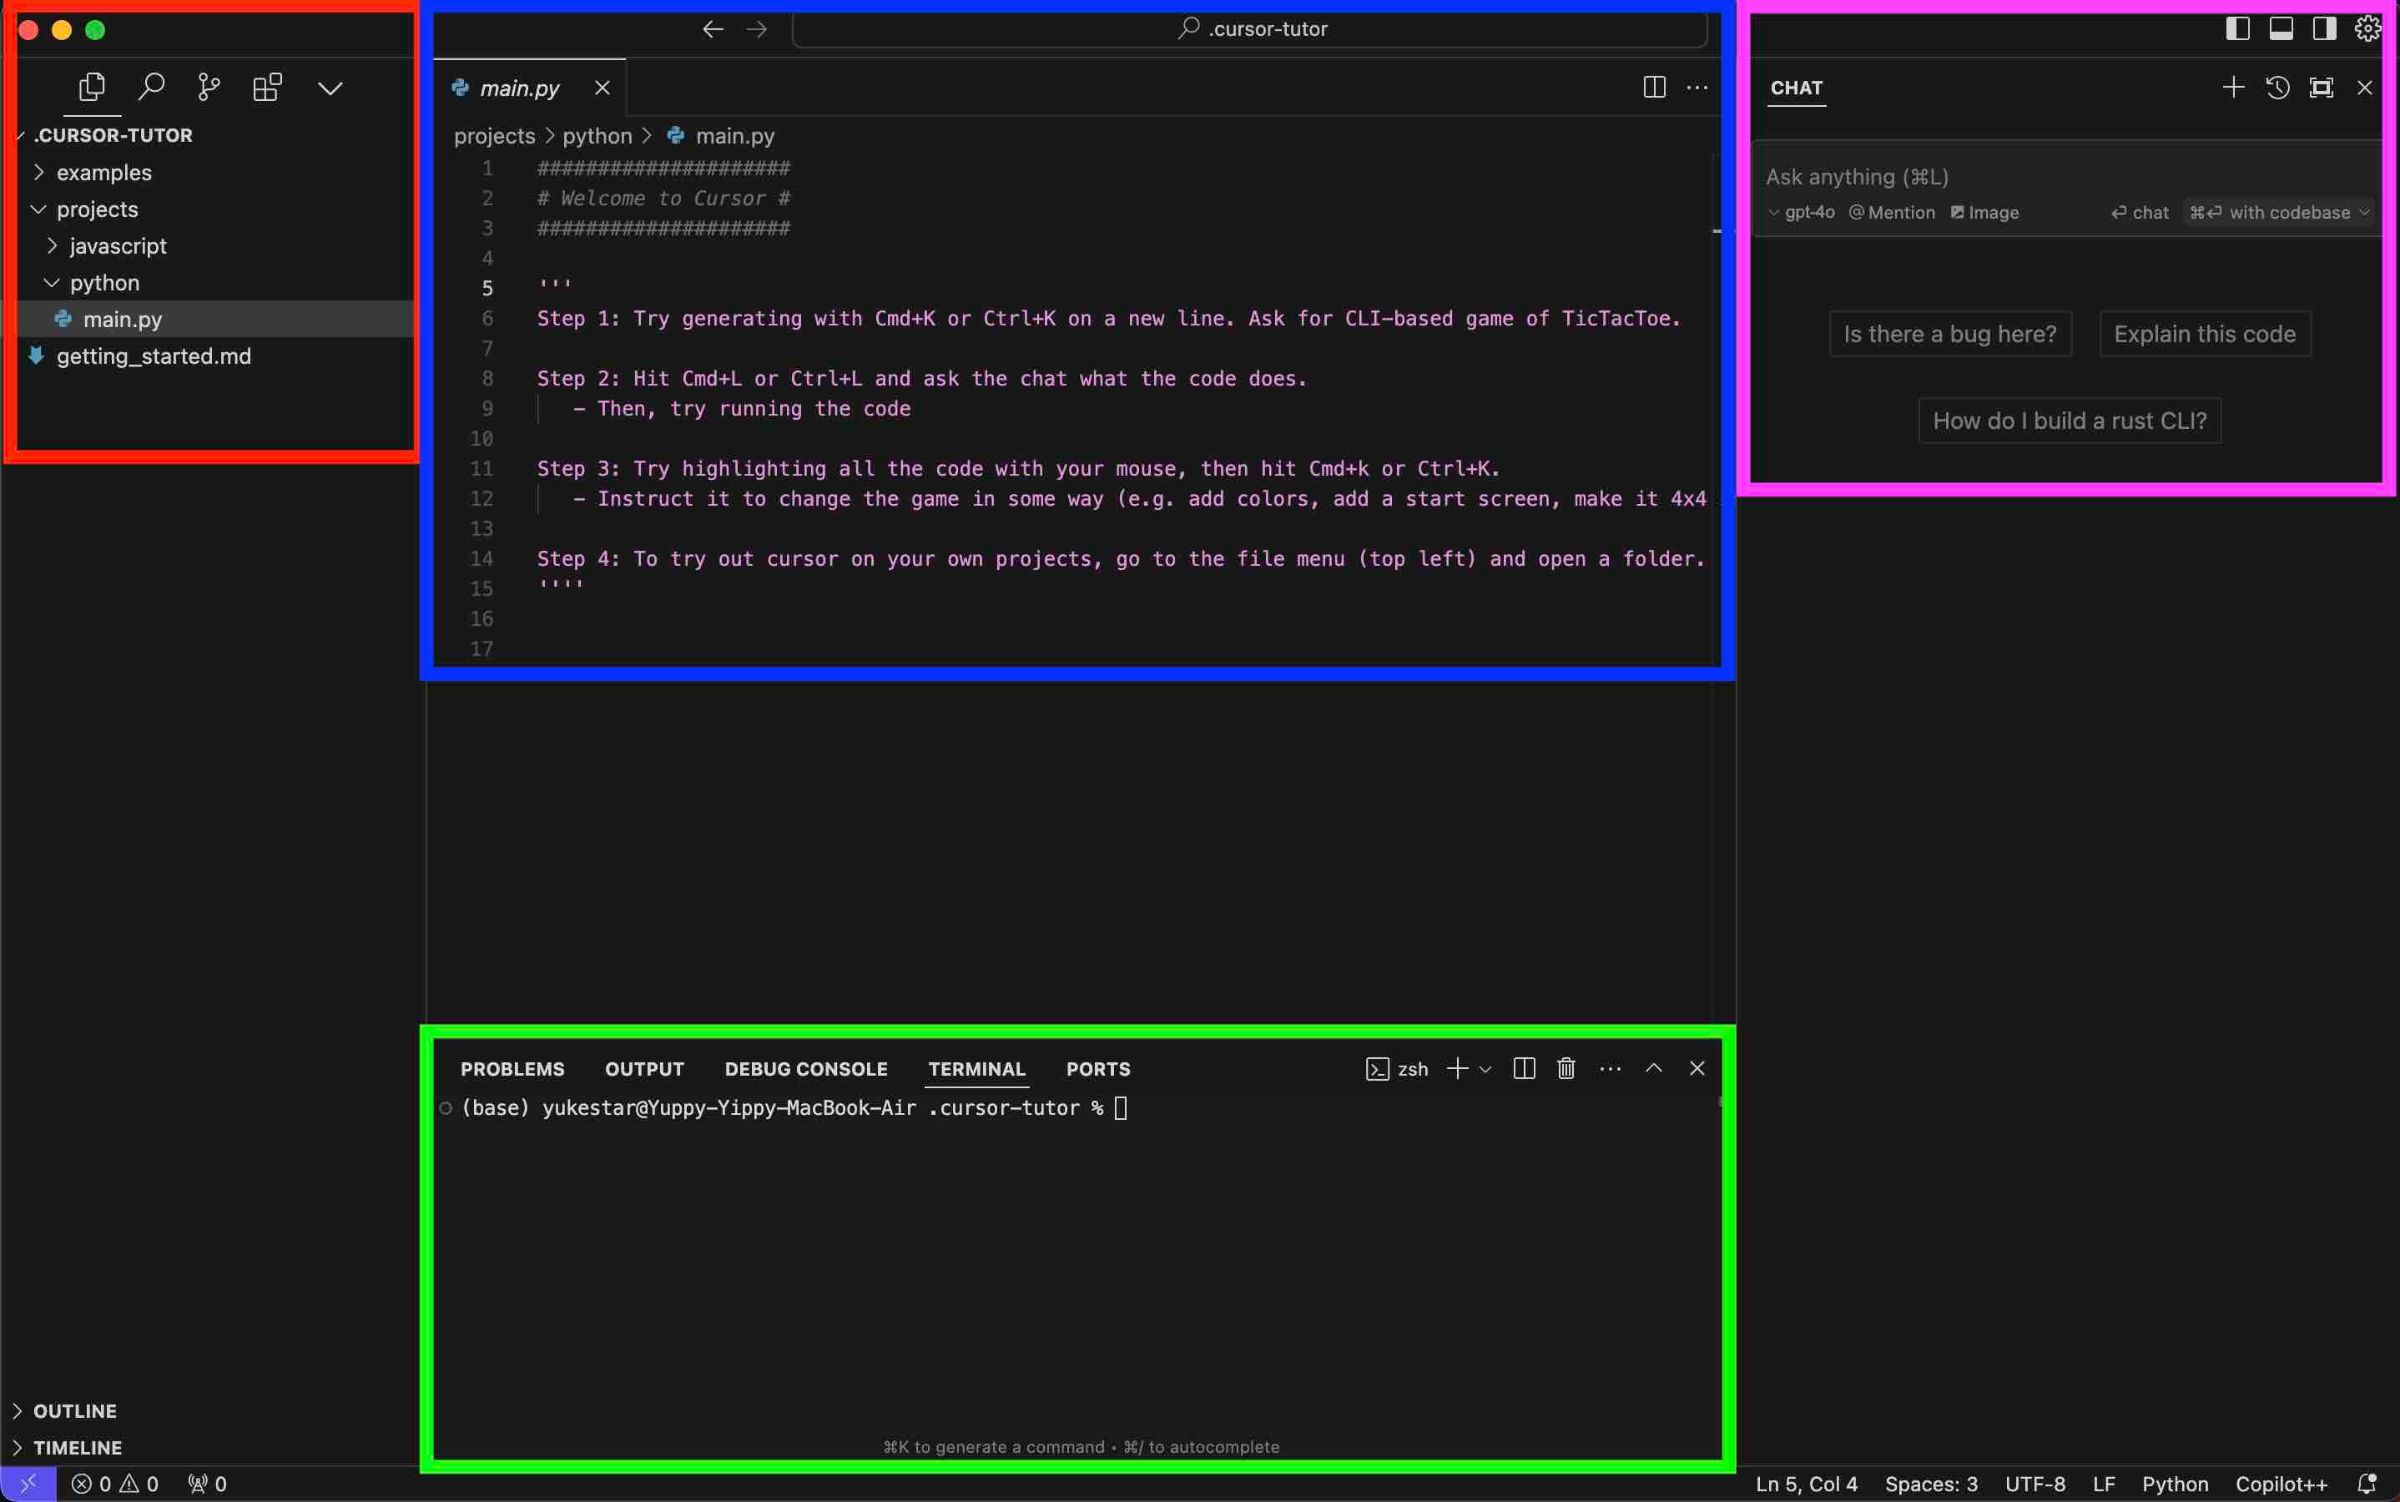This screenshot has height=1502, width=2400.
Task: Collapse the python folder
Action: coord(104,283)
